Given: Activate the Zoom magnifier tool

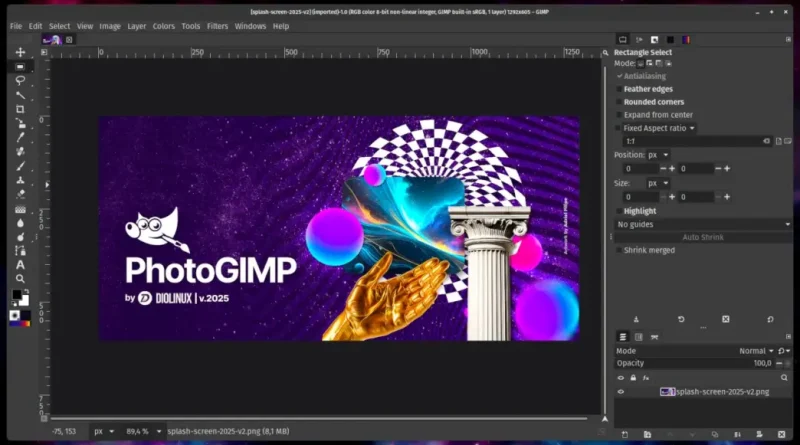Looking at the screenshot, I should [x=20, y=279].
